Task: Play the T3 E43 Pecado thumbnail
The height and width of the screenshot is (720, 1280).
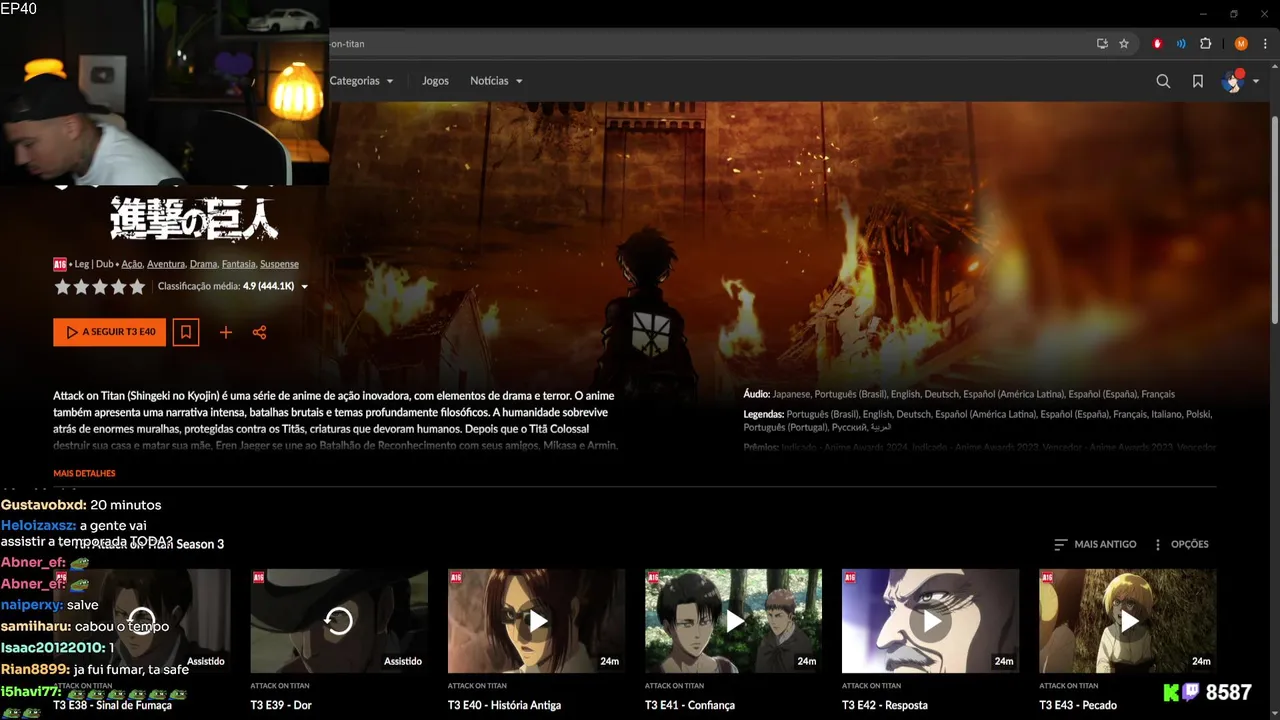Action: pyautogui.click(x=1128, y=621)
